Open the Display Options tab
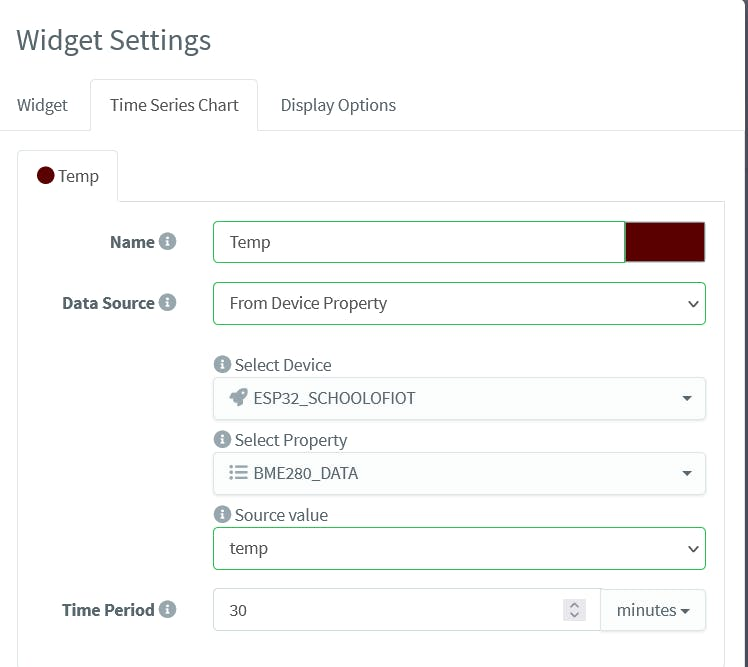748x667 pixels. coord(338,105)
